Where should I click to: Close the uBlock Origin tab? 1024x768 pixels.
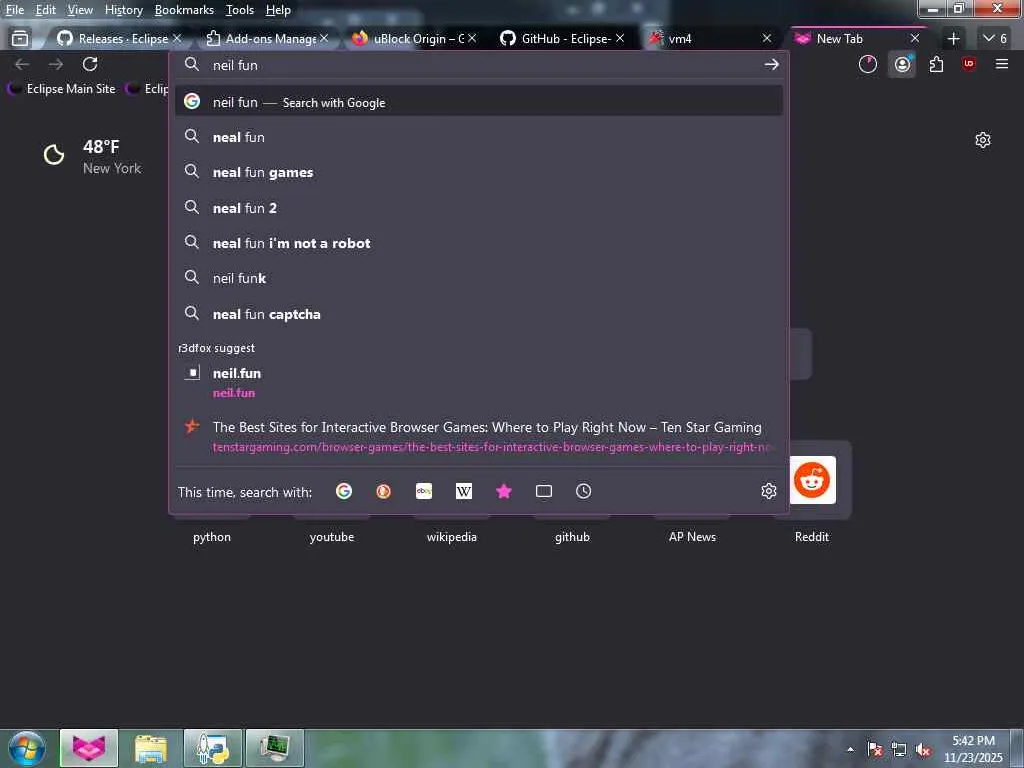click(x=472, y=39)
